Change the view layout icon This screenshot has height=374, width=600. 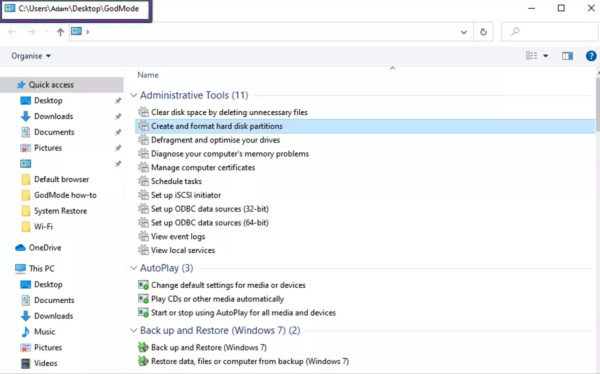click(x=531, y=56)
